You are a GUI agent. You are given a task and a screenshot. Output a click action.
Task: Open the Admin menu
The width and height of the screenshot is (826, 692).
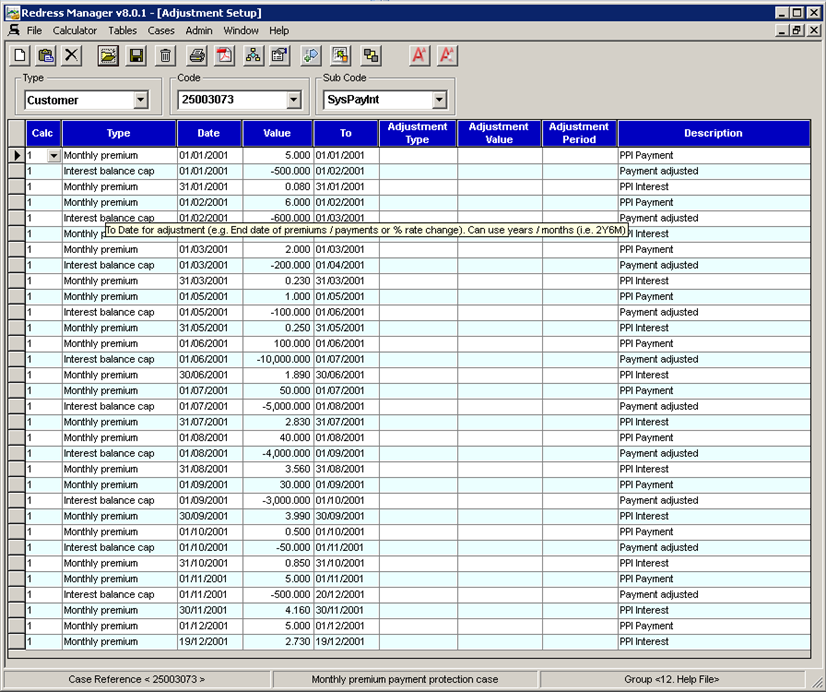pos(199,31)
